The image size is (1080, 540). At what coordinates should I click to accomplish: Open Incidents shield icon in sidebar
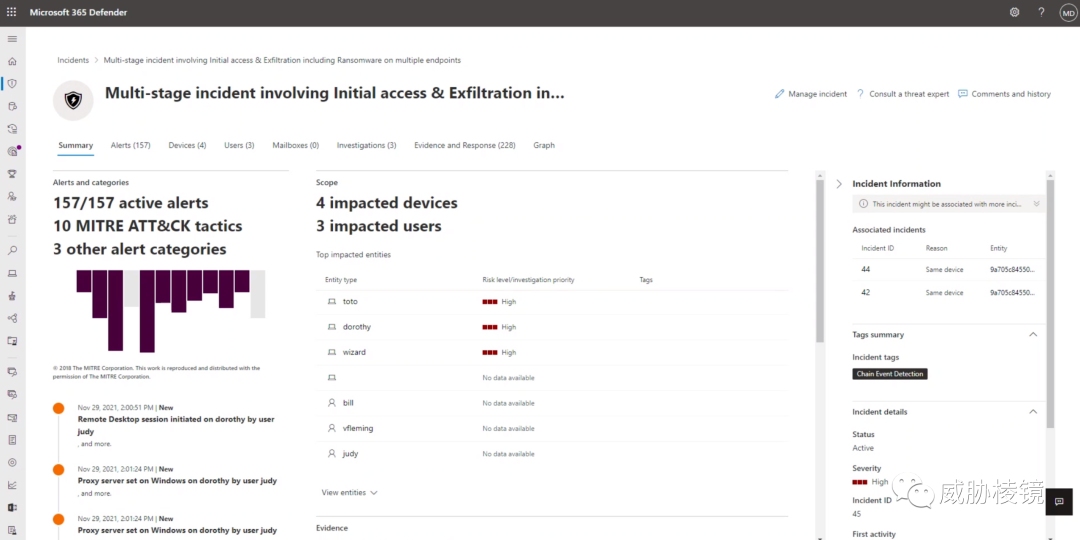12,83
